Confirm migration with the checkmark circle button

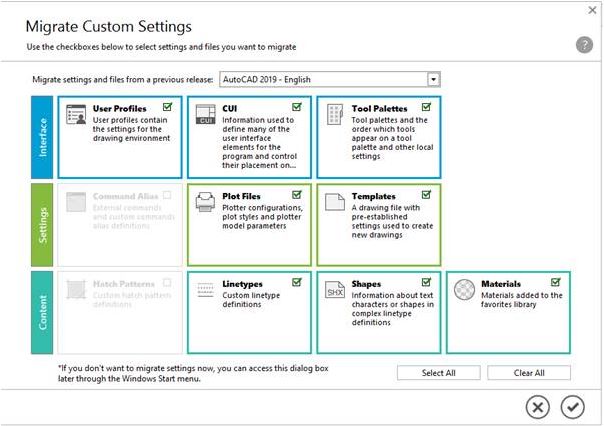(x=572, y=407)
